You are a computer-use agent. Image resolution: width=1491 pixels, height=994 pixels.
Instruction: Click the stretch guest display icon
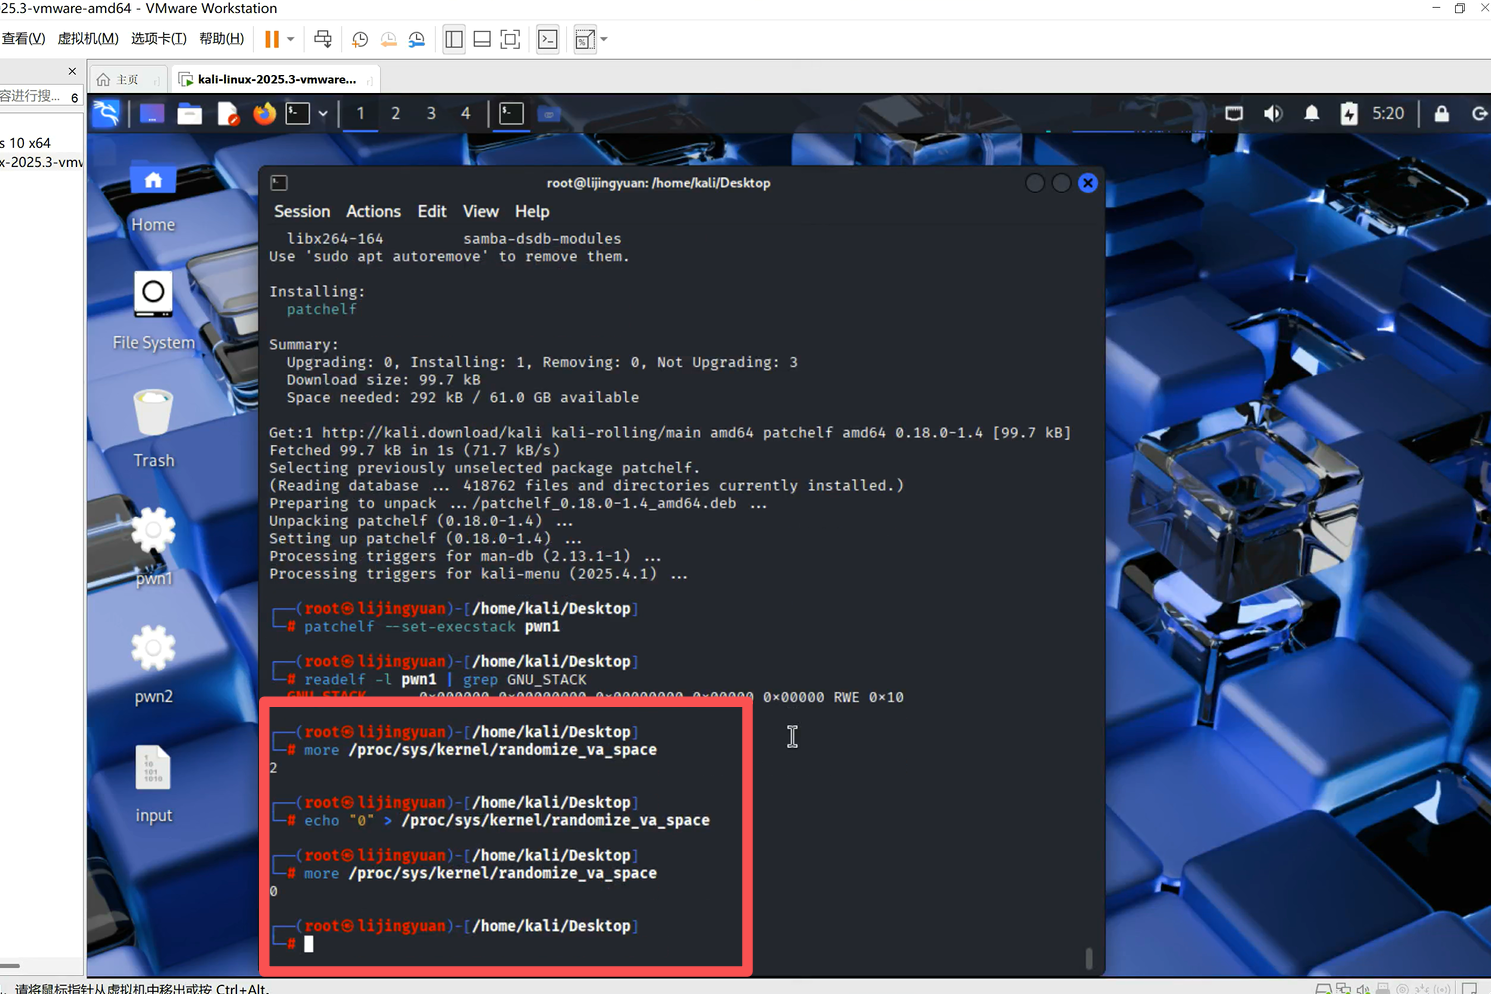click(x=585, y=39)
